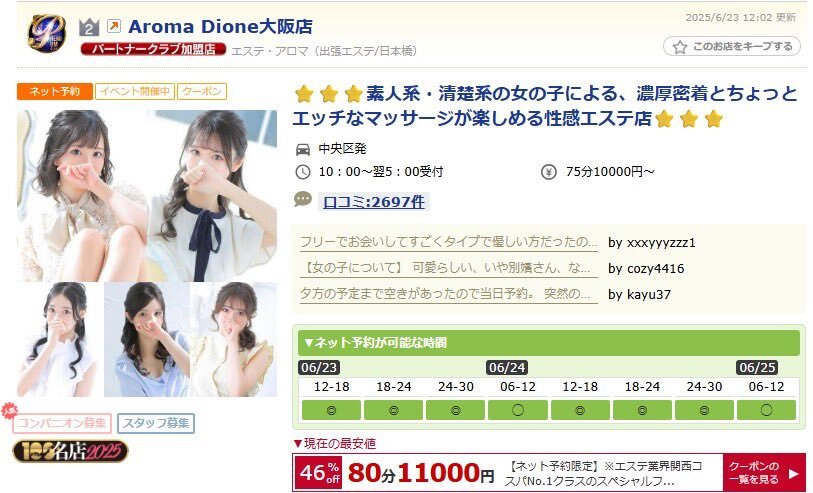Image resolution: width=813 pixels, height=493 pixels.
Task: Click the large main photo of shop
Action: tap(147, 196)
